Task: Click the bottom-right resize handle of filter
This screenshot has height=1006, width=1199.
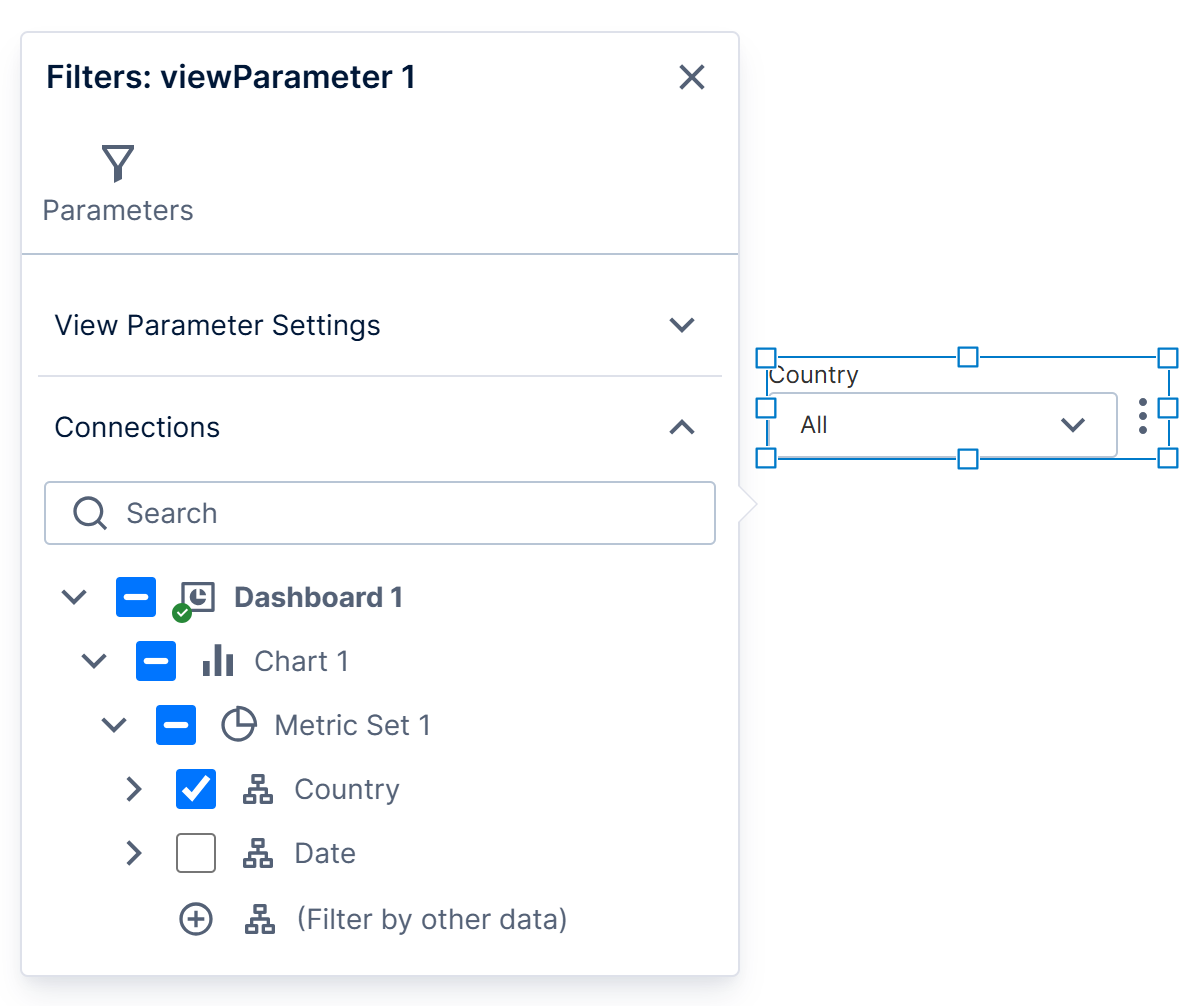Action: pyautogui.click(x=1168, y=458)
